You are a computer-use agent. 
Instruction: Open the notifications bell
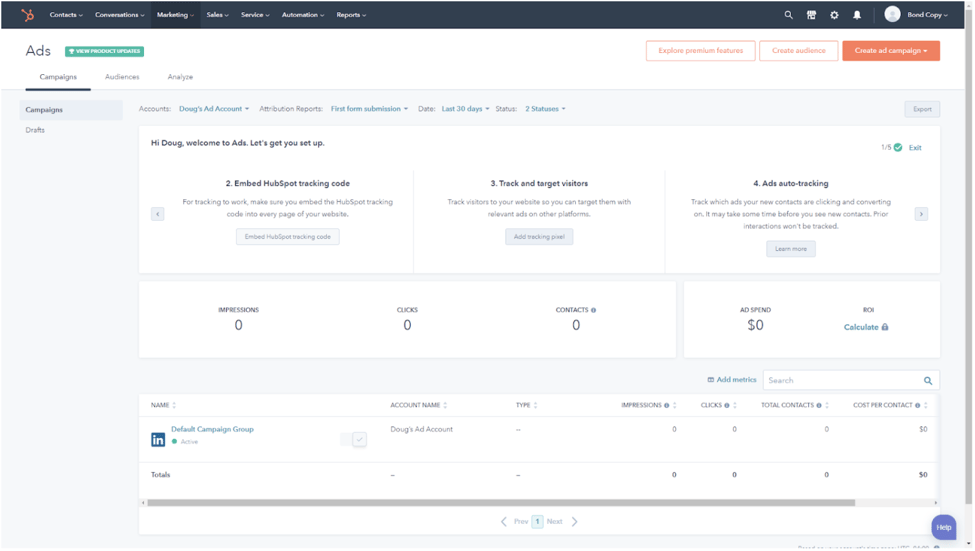tap(857, 15)
